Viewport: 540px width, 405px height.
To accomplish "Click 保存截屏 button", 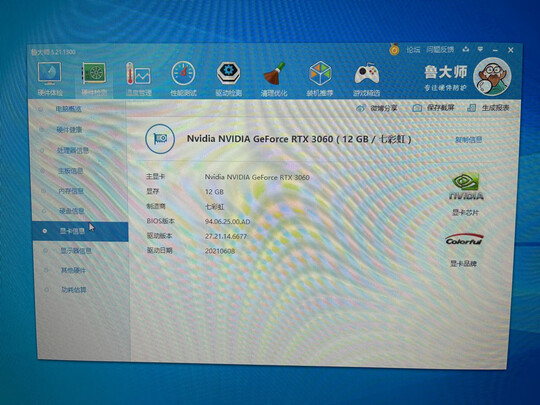I will (433, 108).
